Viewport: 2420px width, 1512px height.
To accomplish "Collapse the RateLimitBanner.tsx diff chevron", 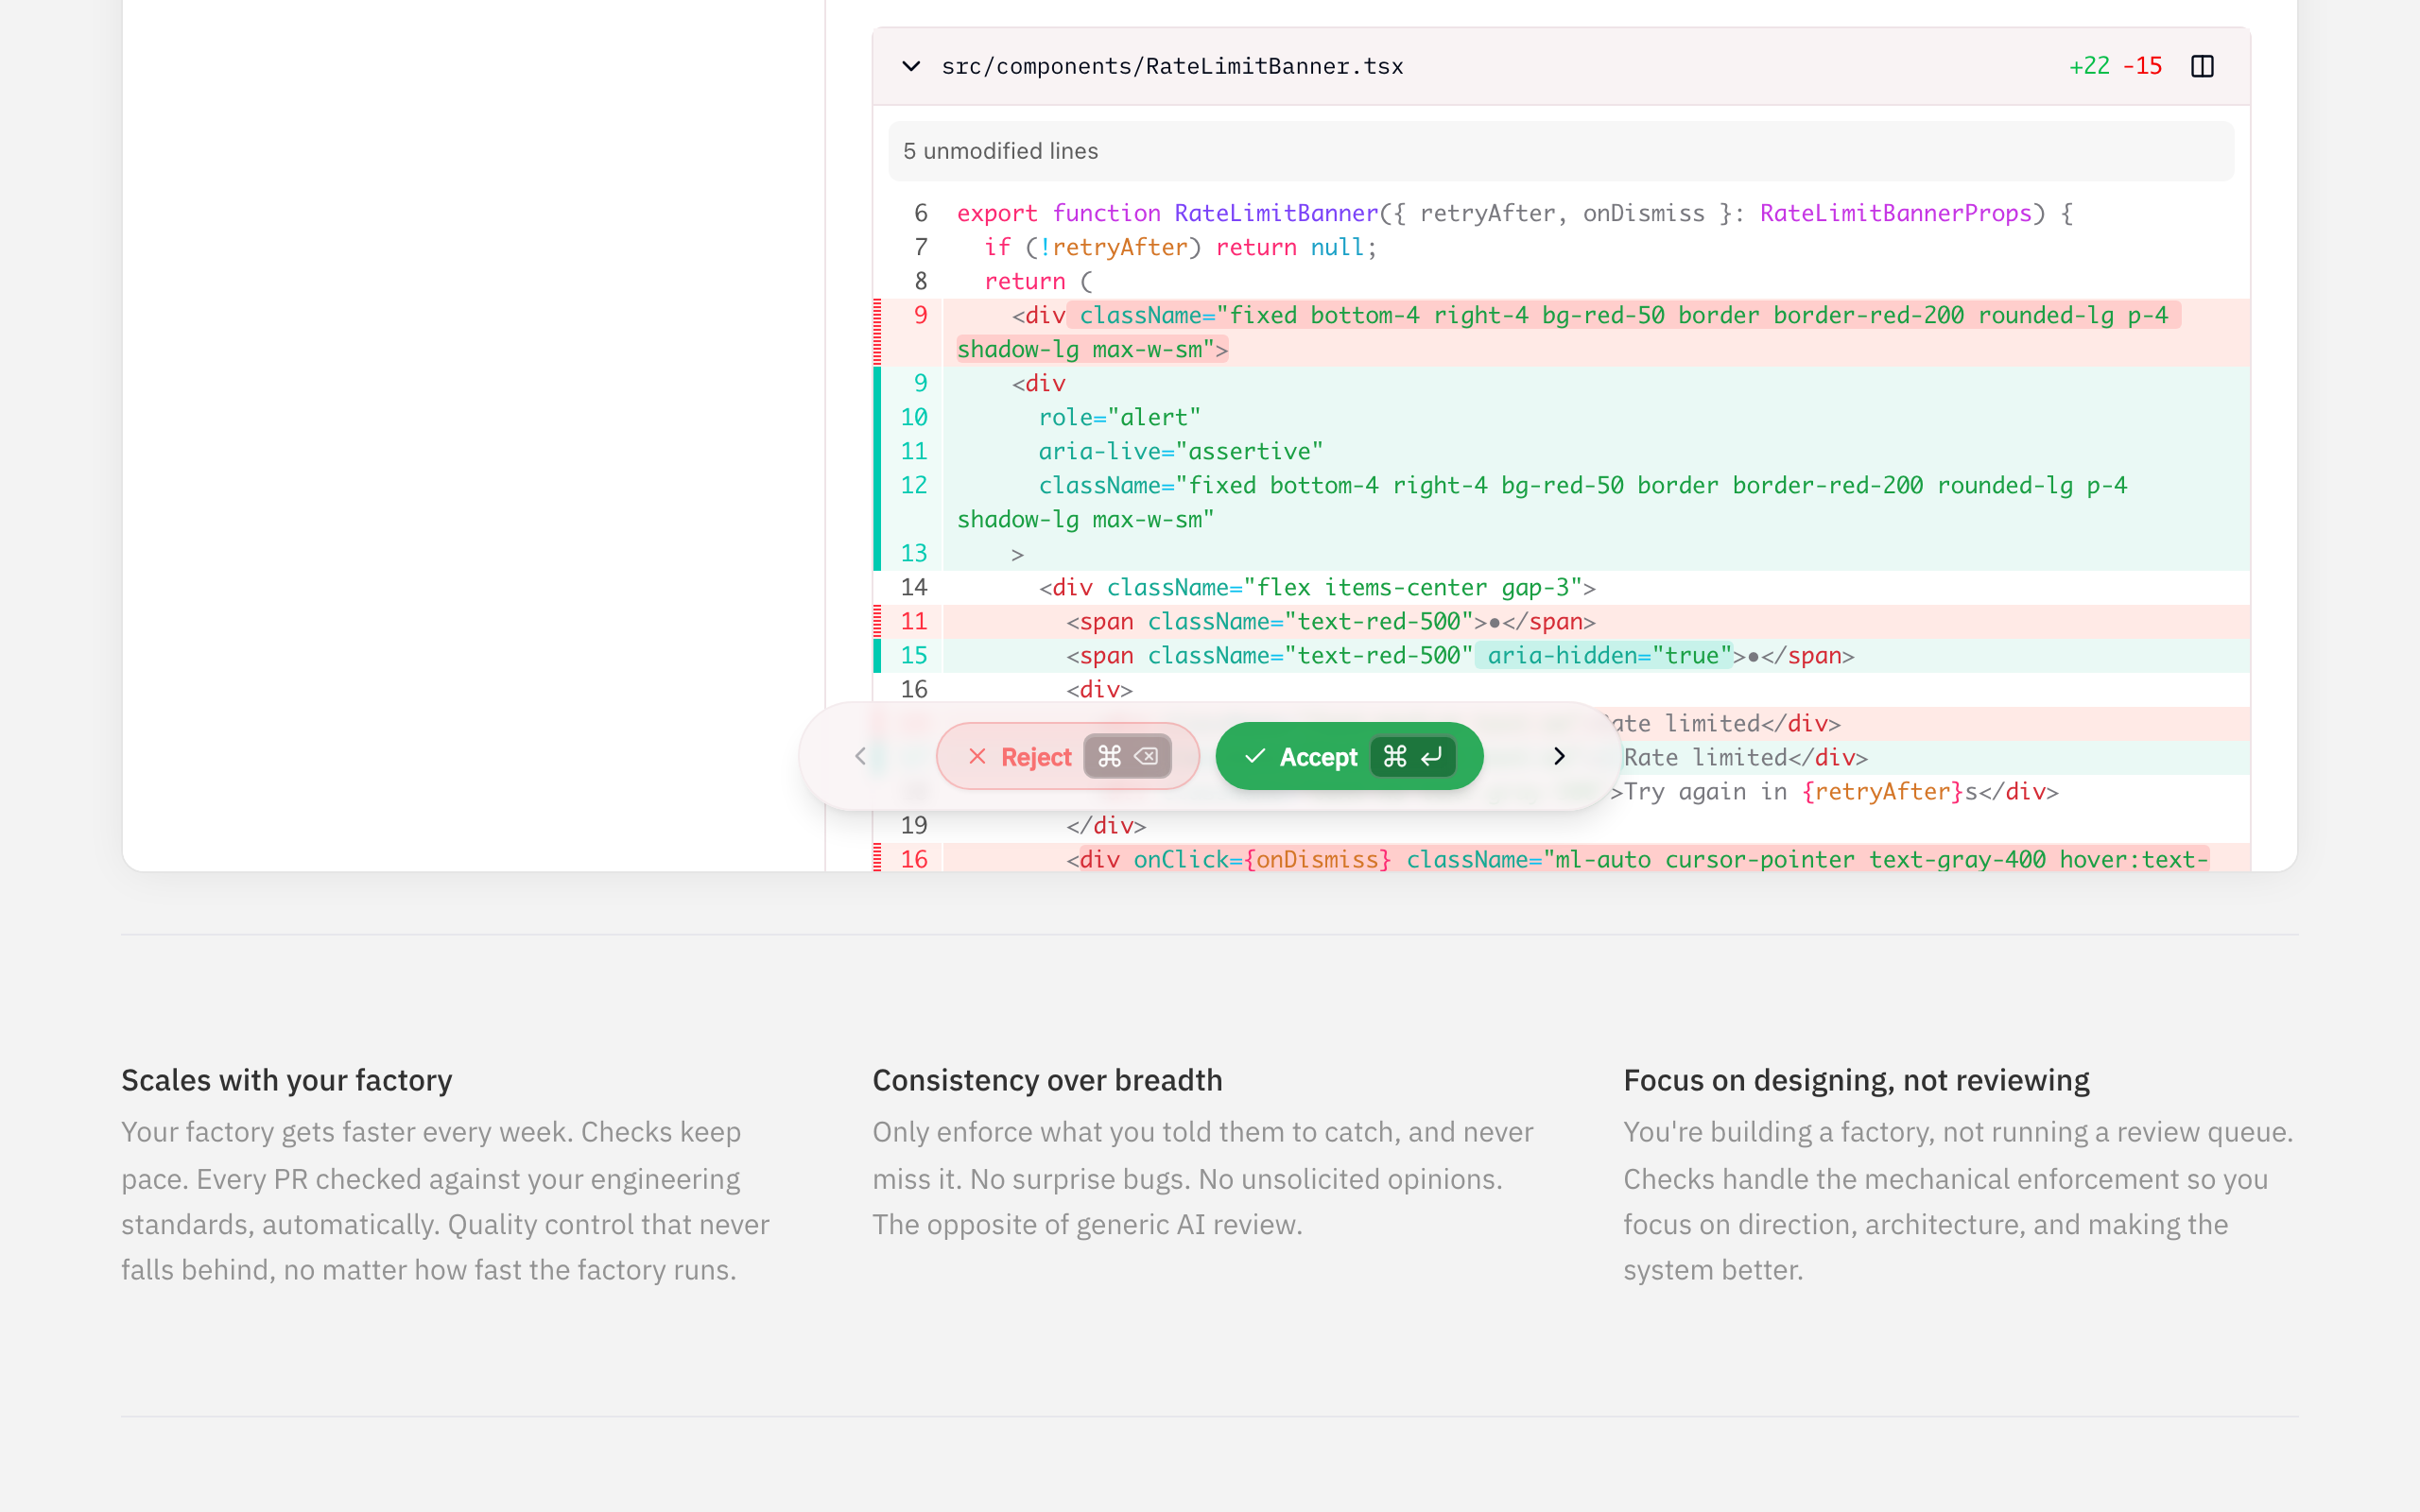I will click(x=910, y=66).
